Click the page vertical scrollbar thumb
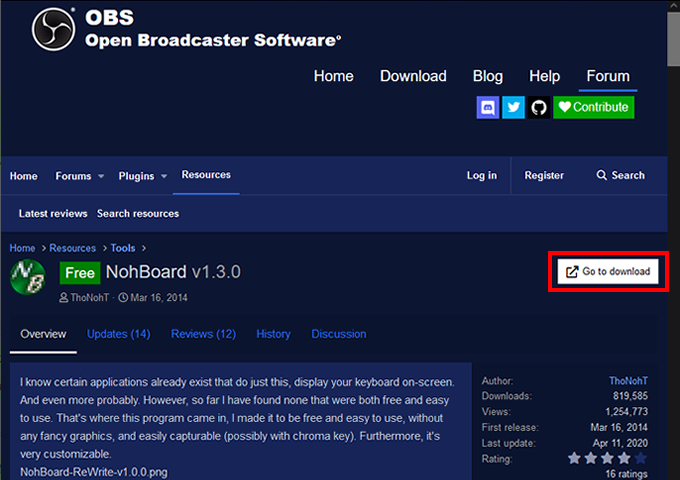This screenshot has width=680, height=480. (673, 39)
